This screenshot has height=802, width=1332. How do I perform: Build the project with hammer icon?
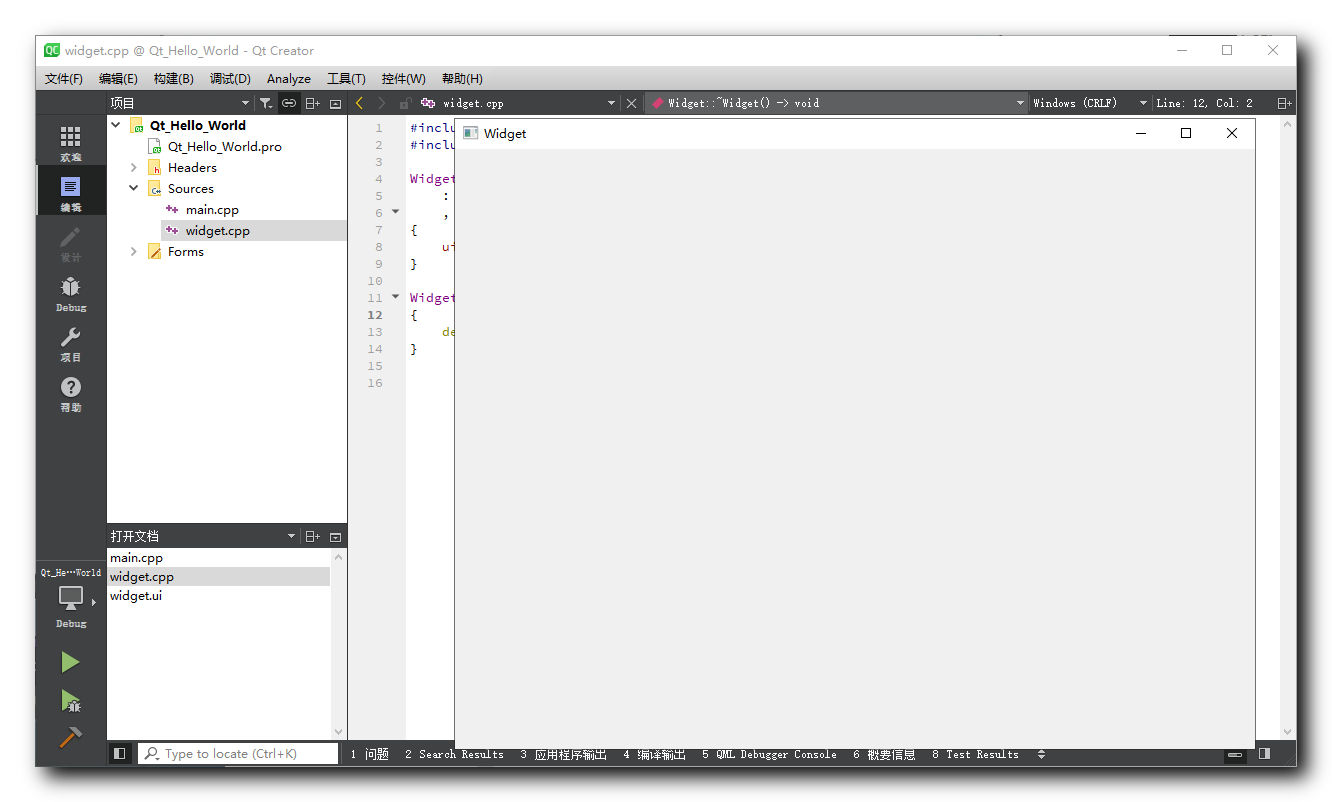pos(70,737)
